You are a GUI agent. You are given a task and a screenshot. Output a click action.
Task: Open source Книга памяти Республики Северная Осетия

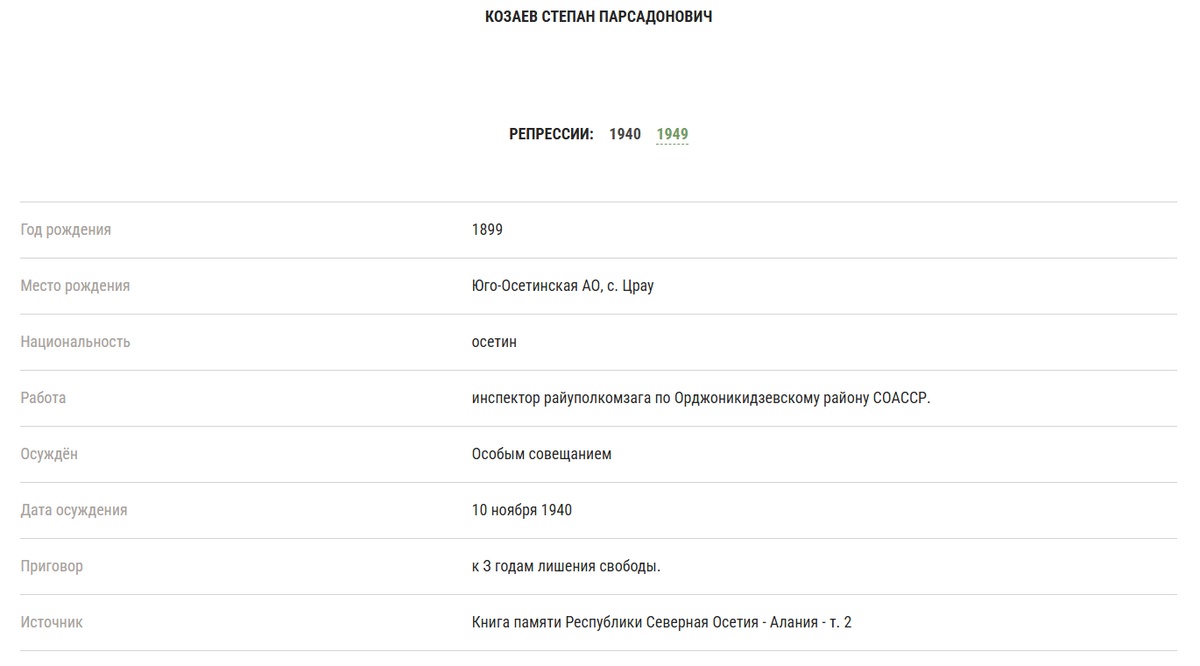(x=661, y=622)
